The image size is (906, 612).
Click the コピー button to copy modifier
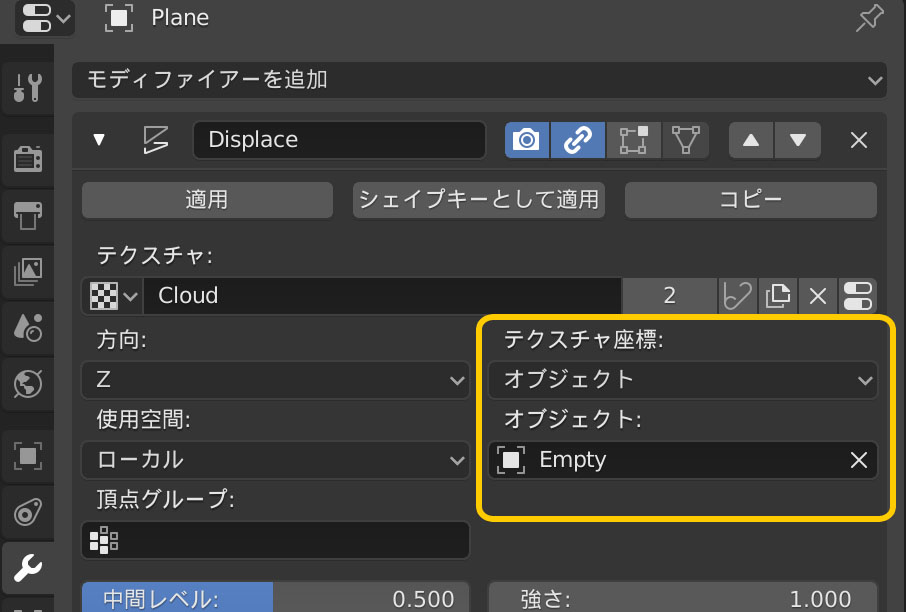(x=750, y=199)
